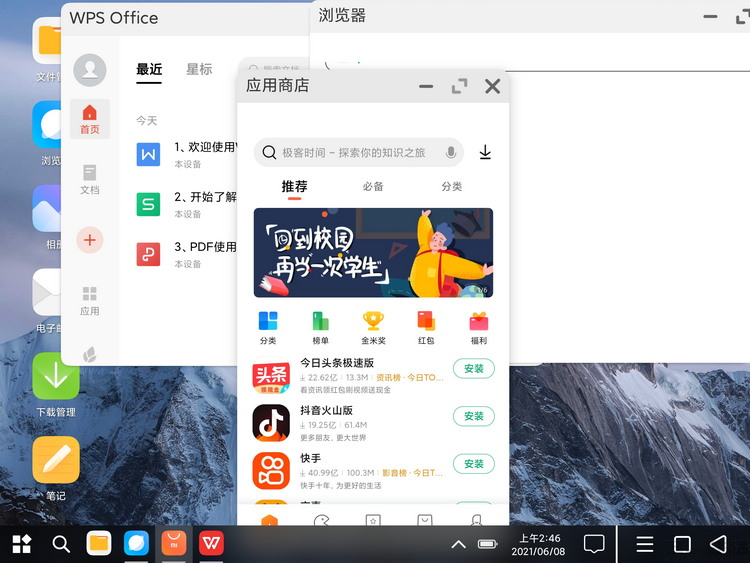
Task: Open file manager from taskbar
Action: [x=99, y=543]
